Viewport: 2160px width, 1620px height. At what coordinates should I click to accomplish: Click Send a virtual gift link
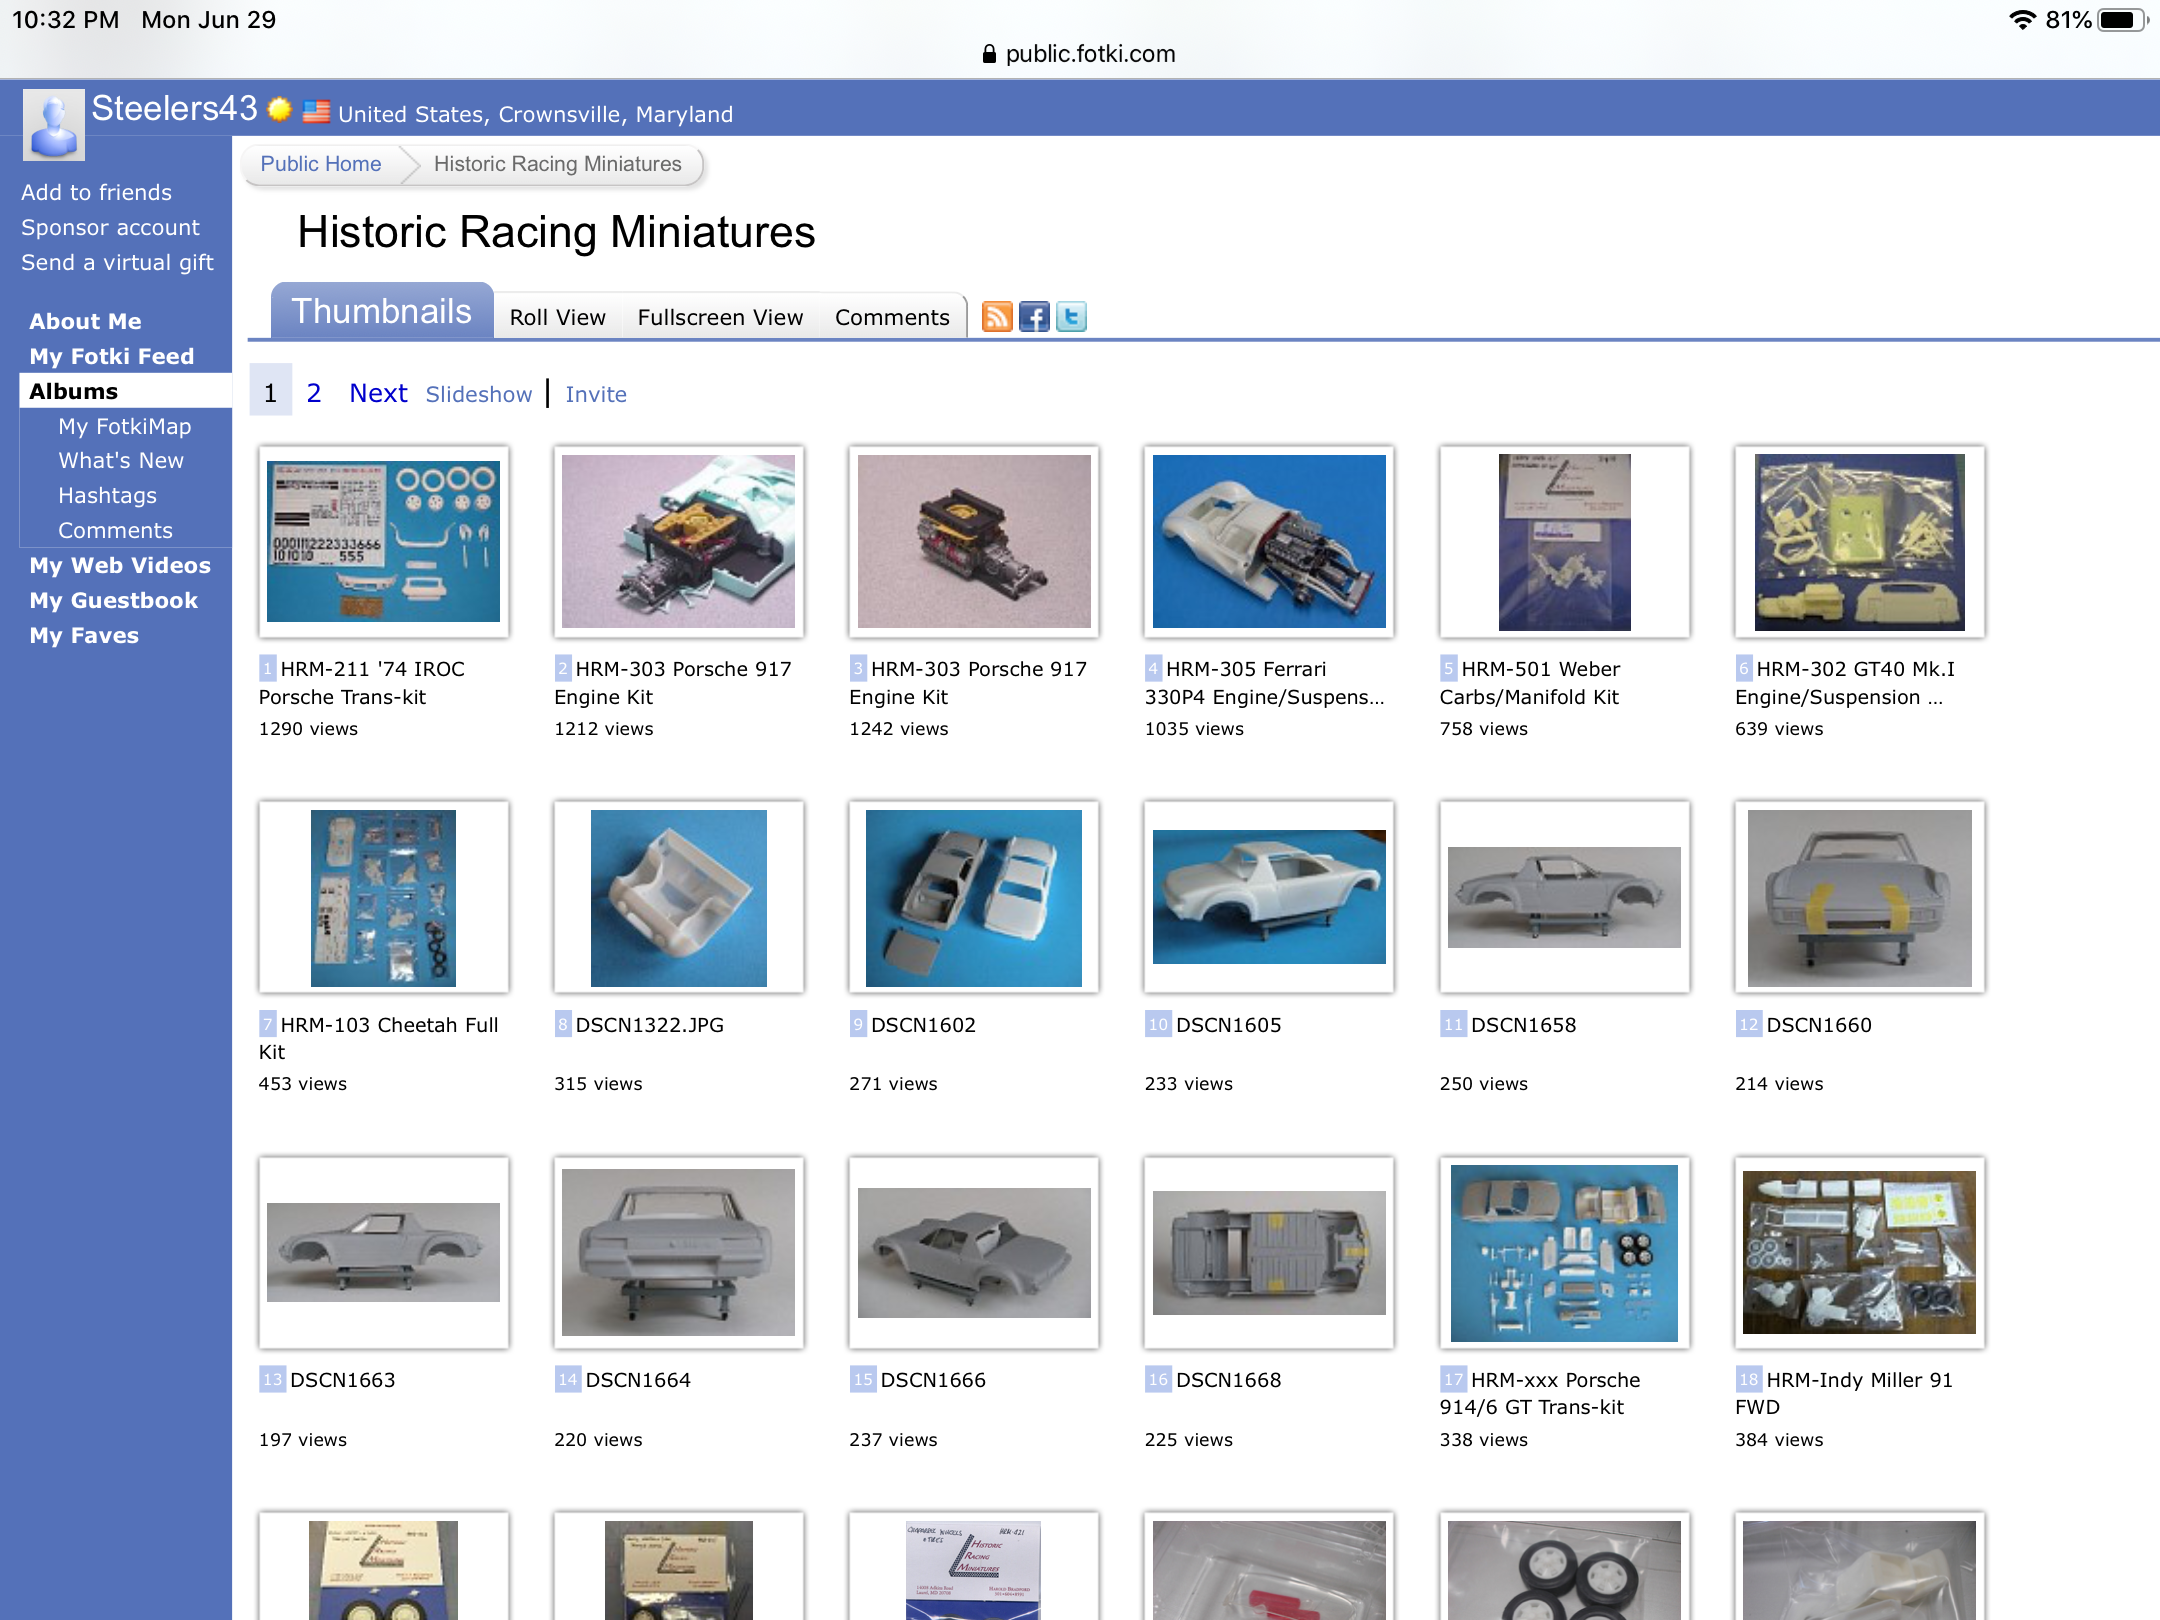117,262
